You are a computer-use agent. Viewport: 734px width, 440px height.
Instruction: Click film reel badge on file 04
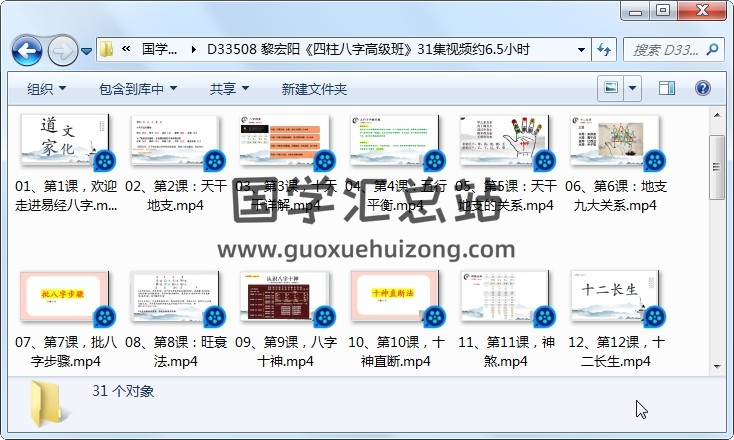pyautogui.click(x=435, y=161)
